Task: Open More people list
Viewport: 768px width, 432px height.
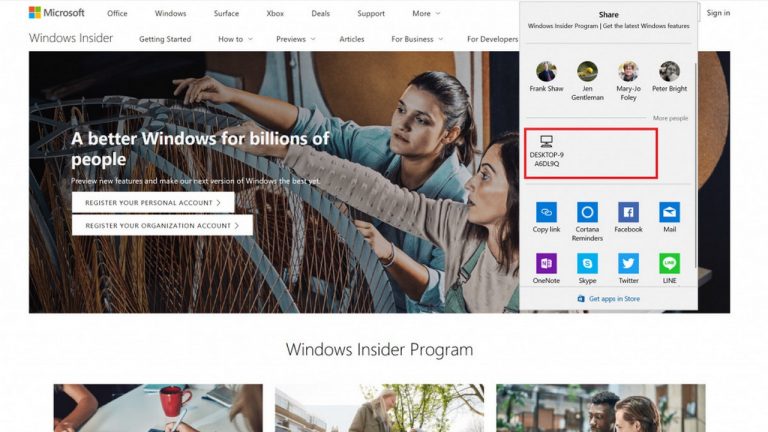Action: point(670,118)
